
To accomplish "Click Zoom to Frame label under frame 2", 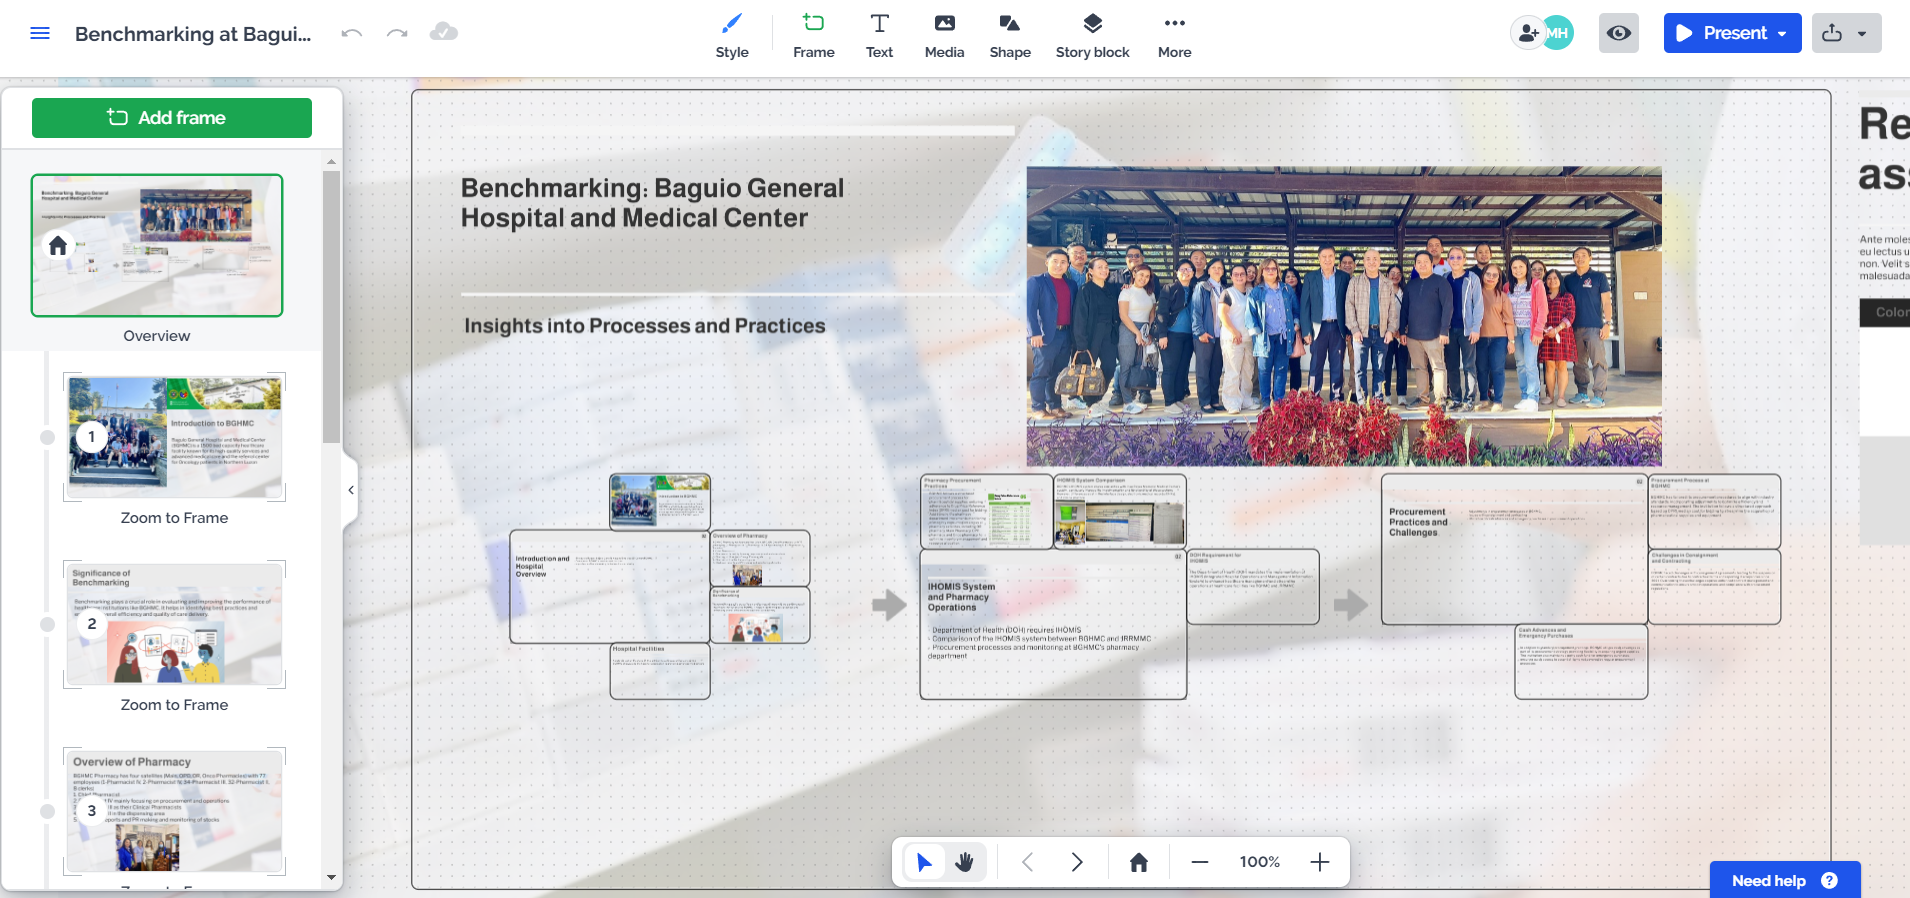I will tap(175, 705).
